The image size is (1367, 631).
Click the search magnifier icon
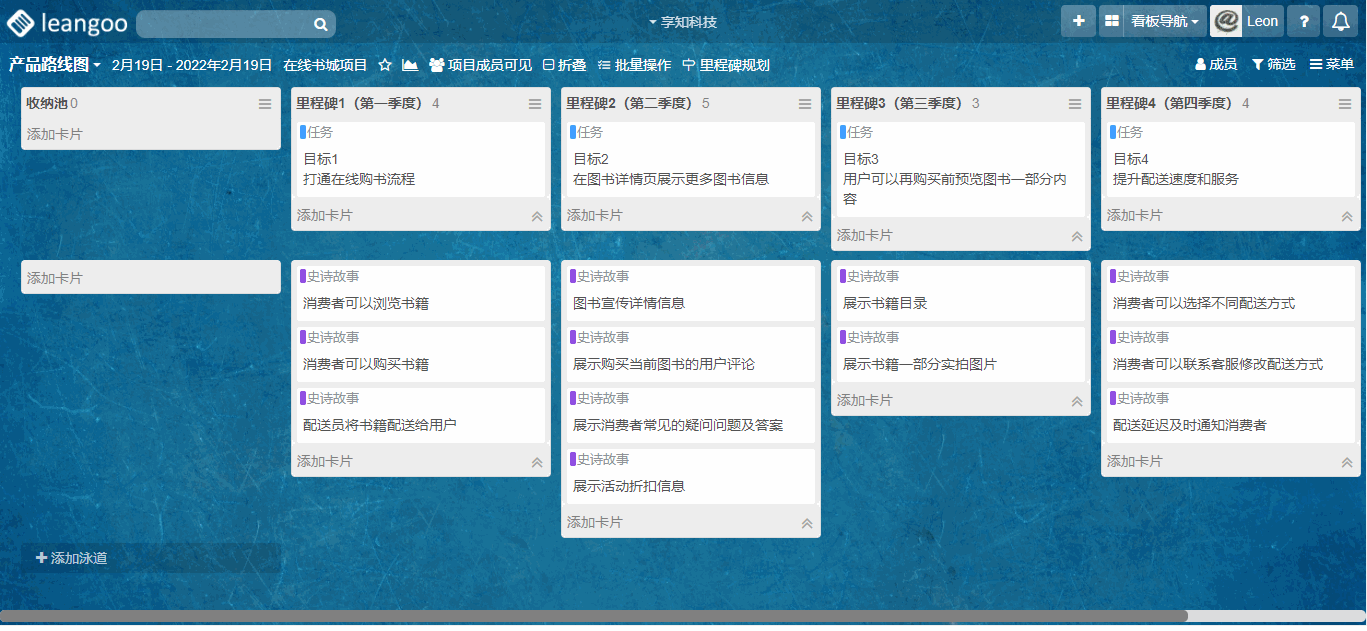(x=321, y=24)
